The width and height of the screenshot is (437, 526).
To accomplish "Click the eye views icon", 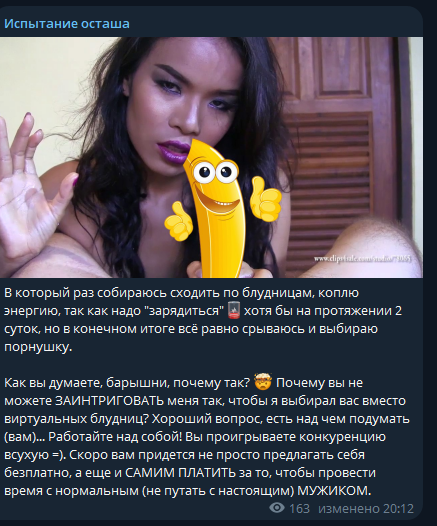I will coord(277,508).
